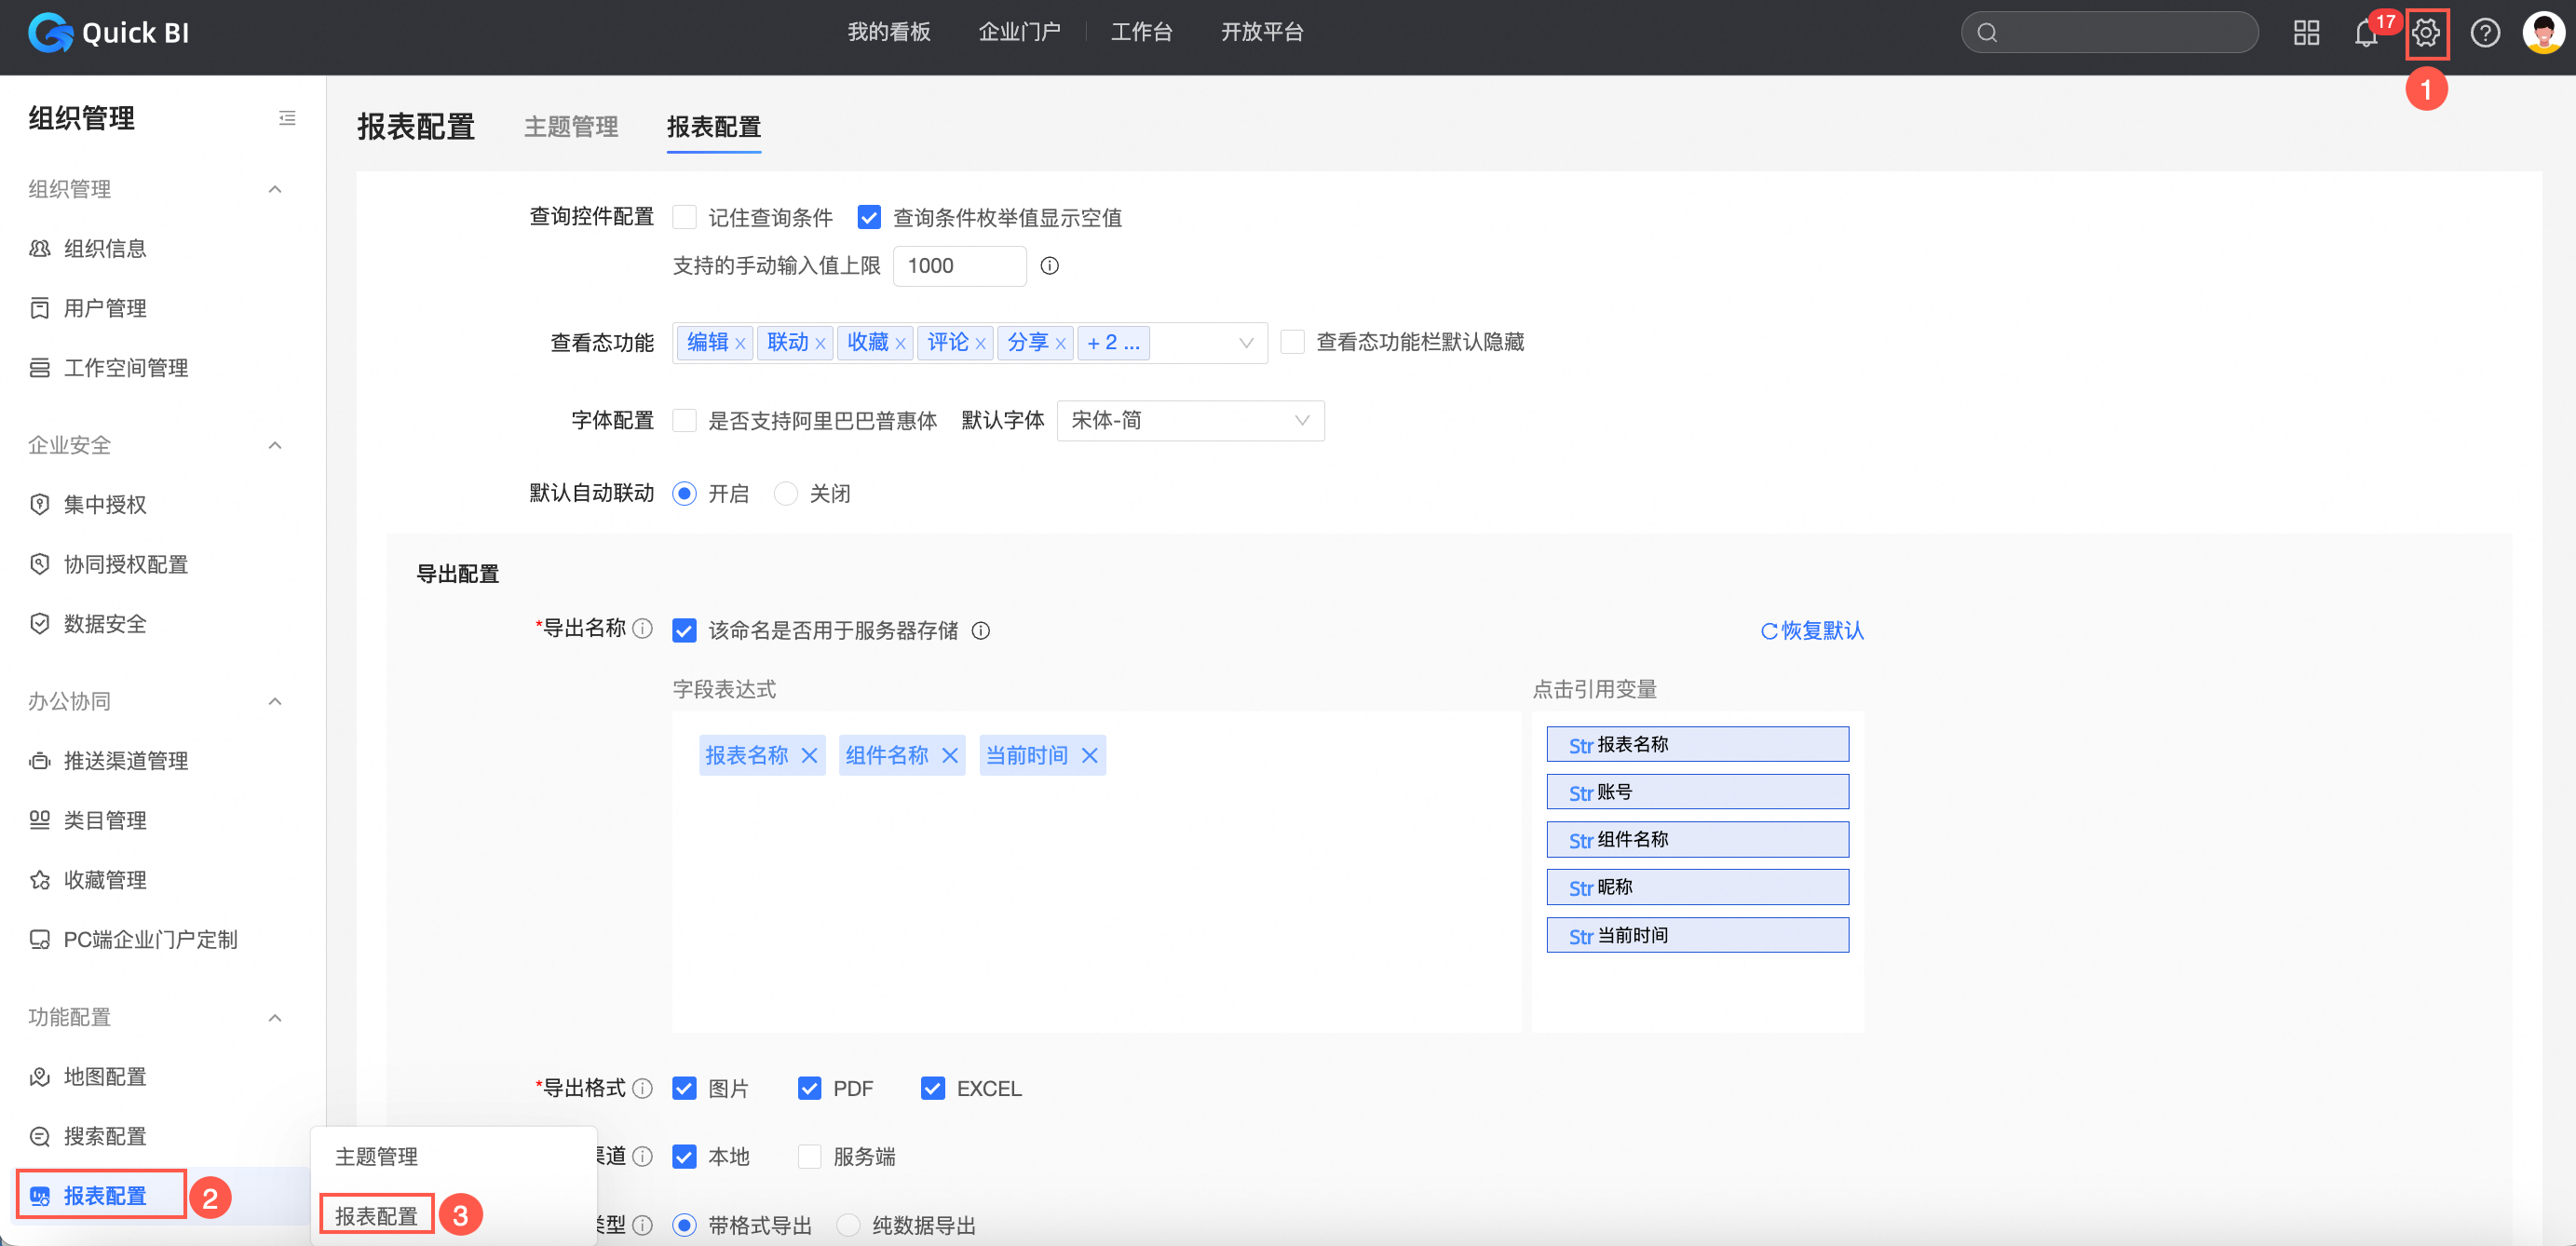Select 关闭 for 默认自动联动
Viewport: 2576px width, 1246px height.
(786, 494)
